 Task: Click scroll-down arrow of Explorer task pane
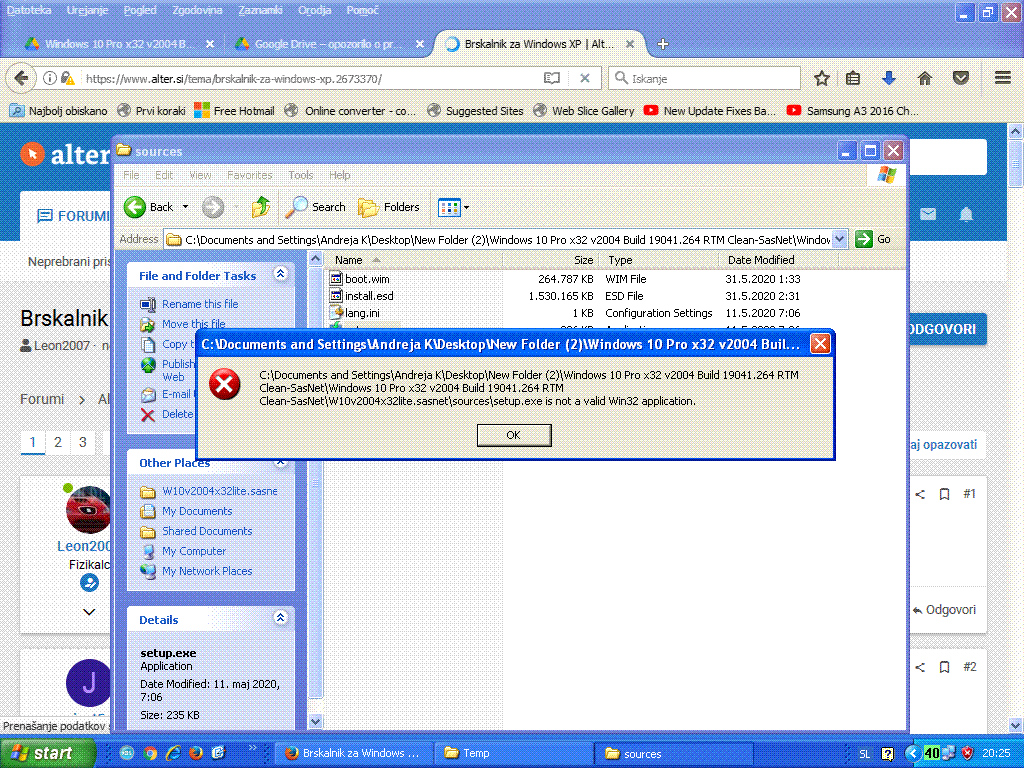(x=315, y=721)
